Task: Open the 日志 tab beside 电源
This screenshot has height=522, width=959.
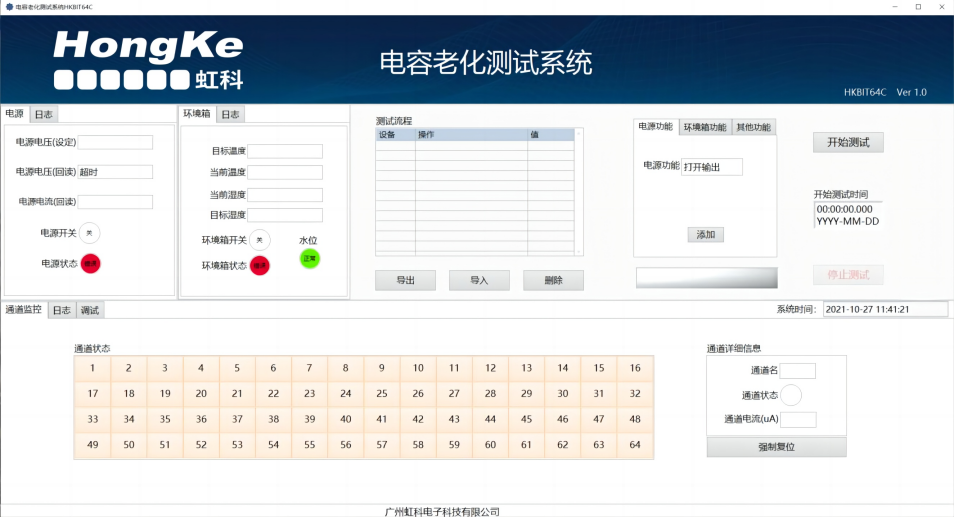Action: [43, 114]
